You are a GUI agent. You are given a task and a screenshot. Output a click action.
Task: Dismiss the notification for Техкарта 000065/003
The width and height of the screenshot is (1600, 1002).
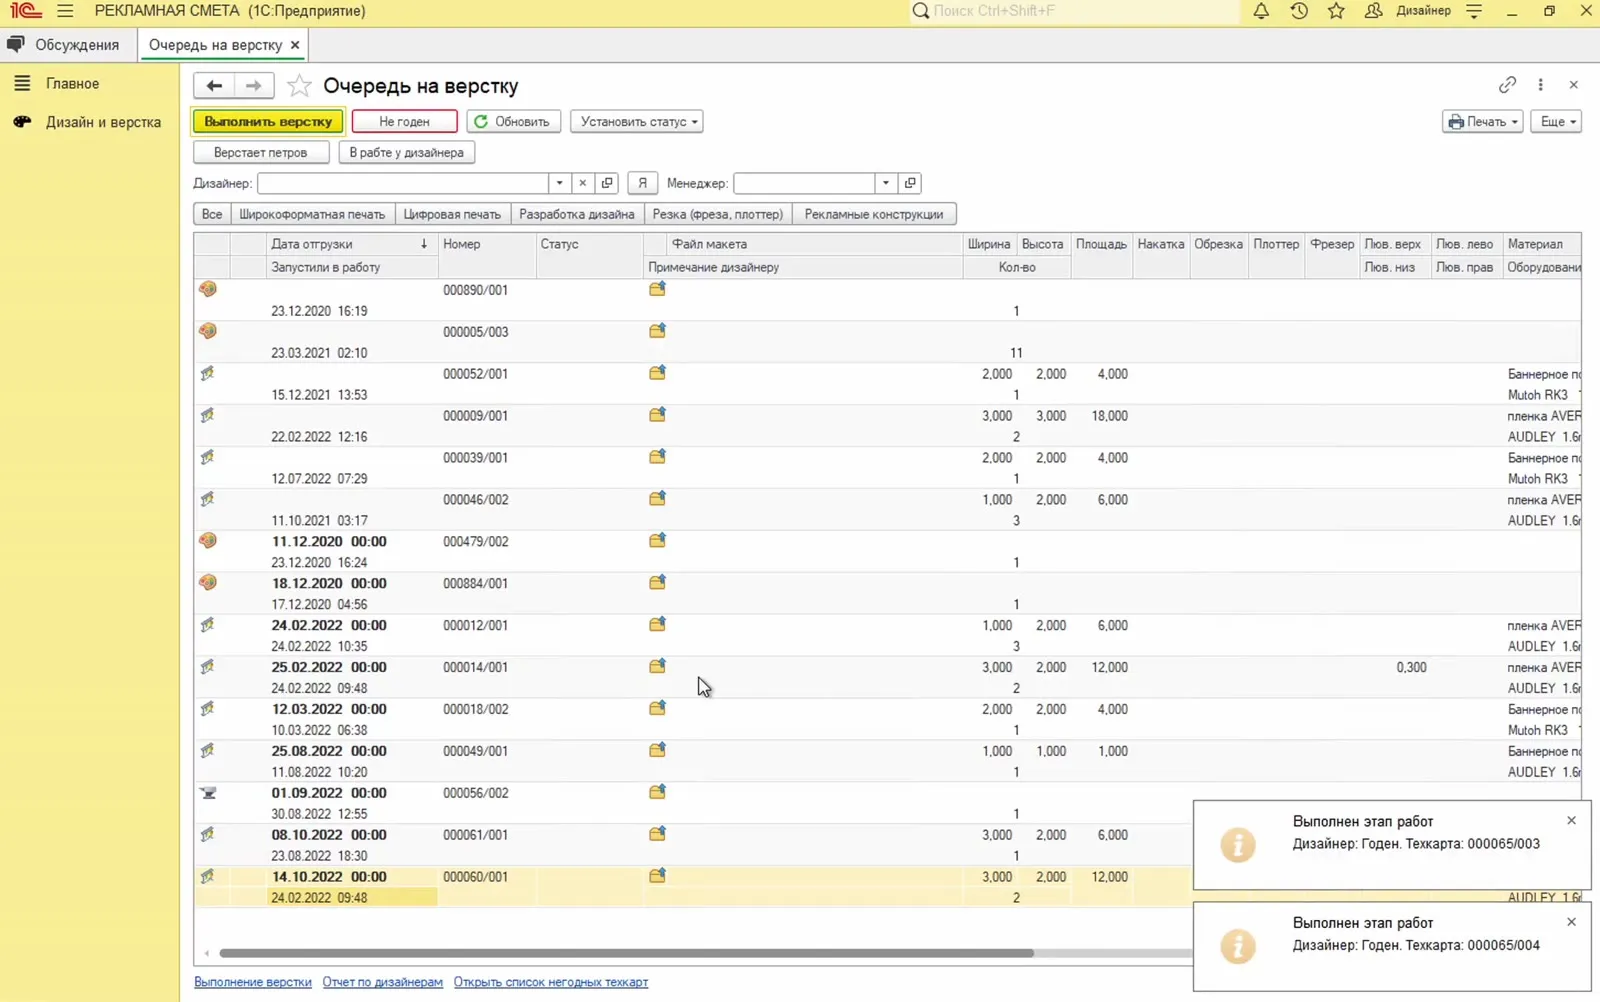tap(1571, 820)
